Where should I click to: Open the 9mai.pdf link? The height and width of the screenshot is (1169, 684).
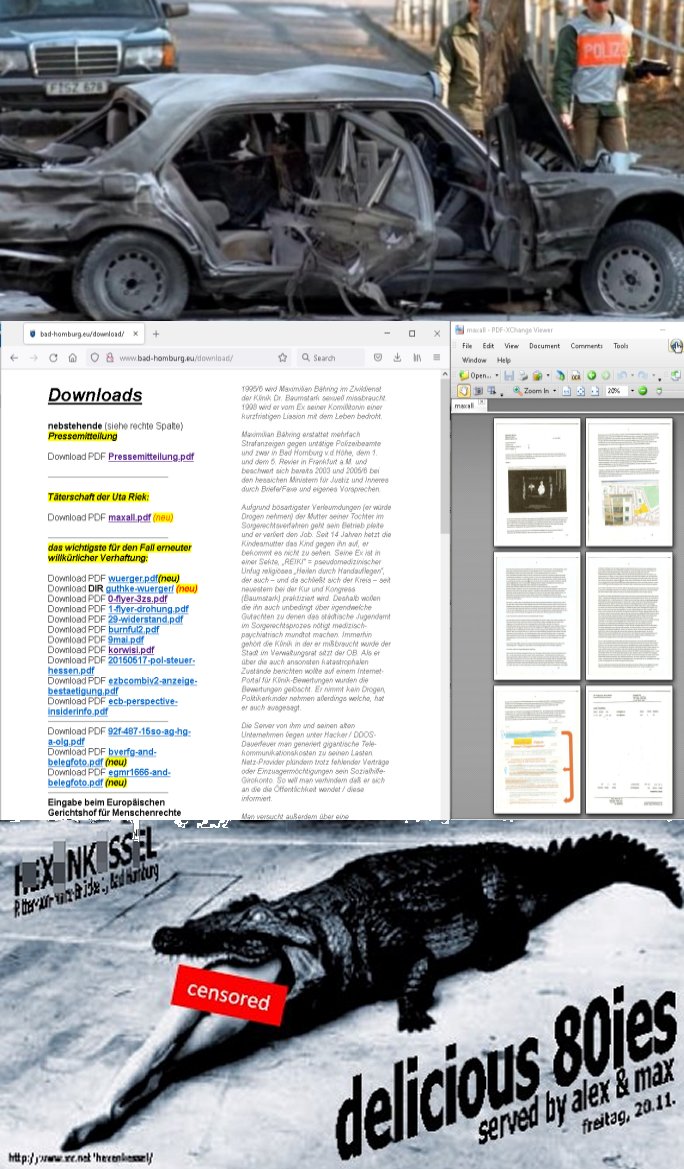coord(126,640)
